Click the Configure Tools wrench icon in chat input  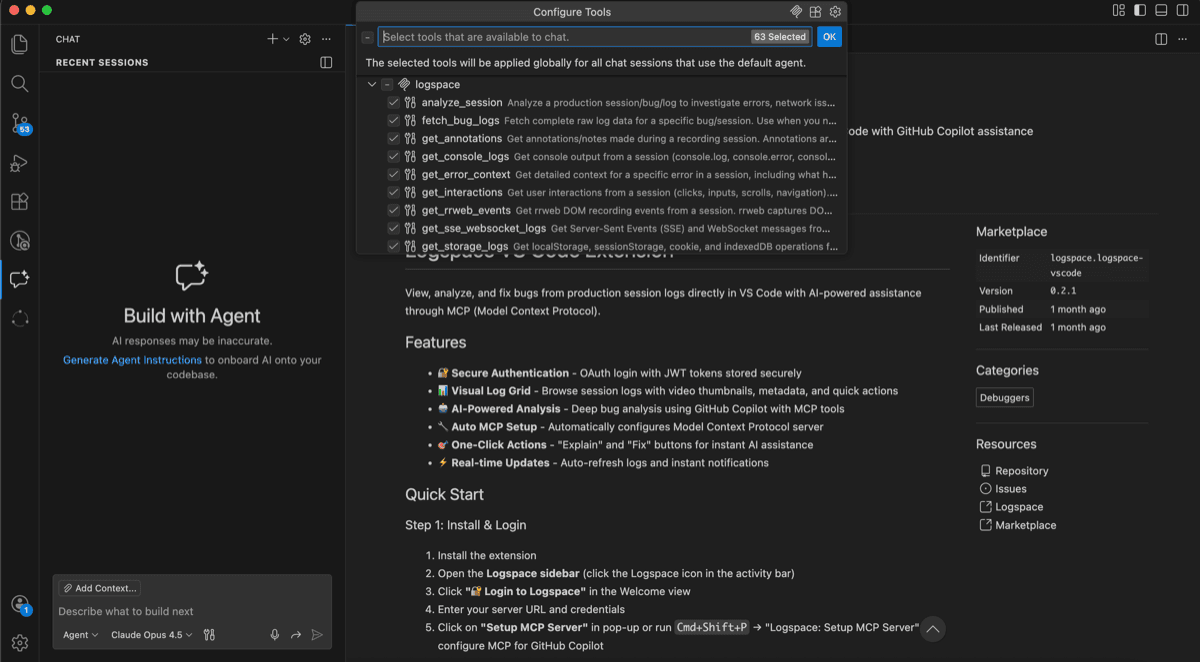tap(209, 634)
